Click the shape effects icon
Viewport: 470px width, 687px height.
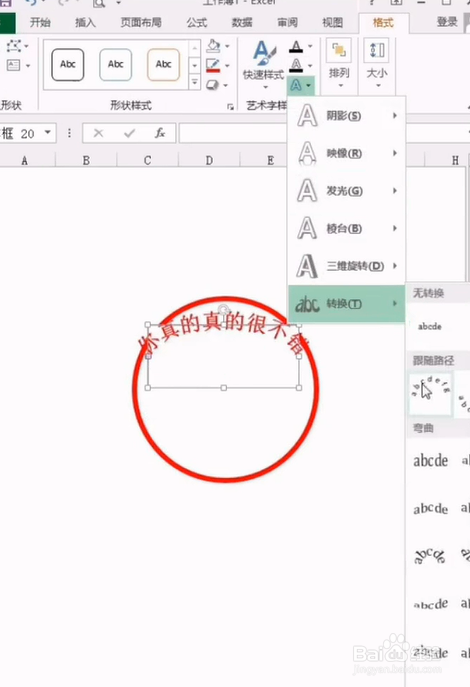click(213, 85)
